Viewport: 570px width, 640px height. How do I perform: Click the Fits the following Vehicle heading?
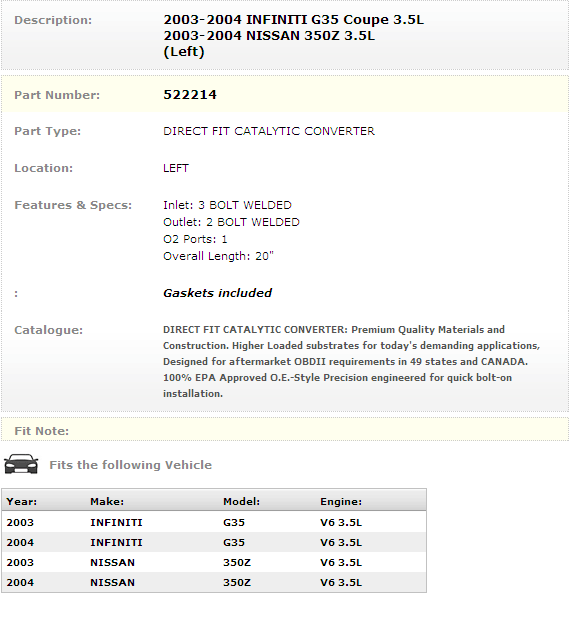coord(131,465)
